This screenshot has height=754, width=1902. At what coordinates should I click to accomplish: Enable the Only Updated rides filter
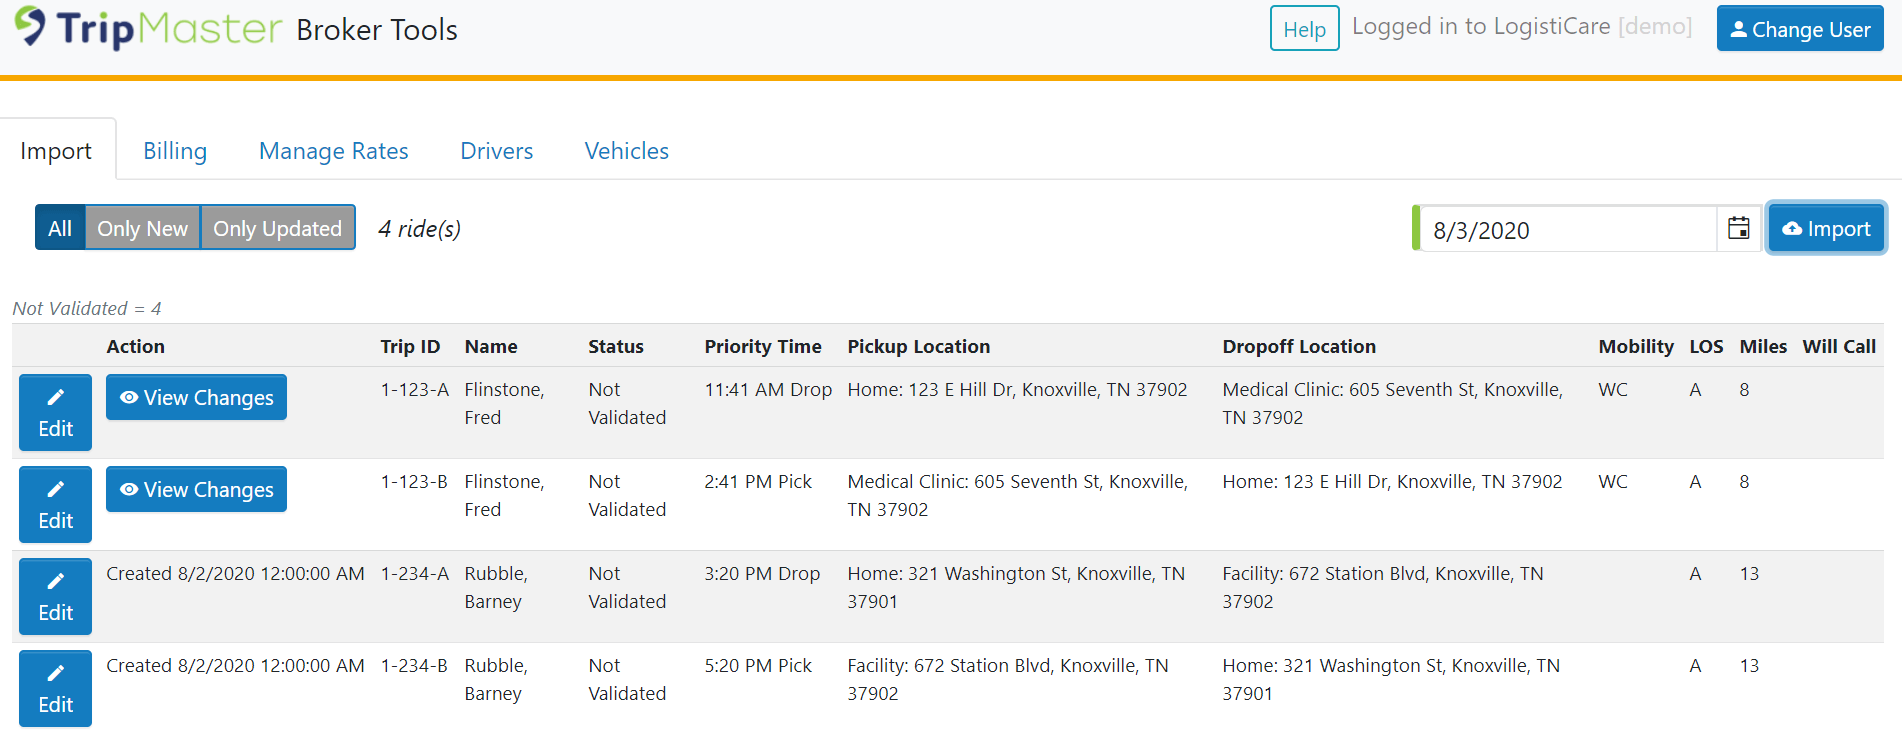[278, 227]
